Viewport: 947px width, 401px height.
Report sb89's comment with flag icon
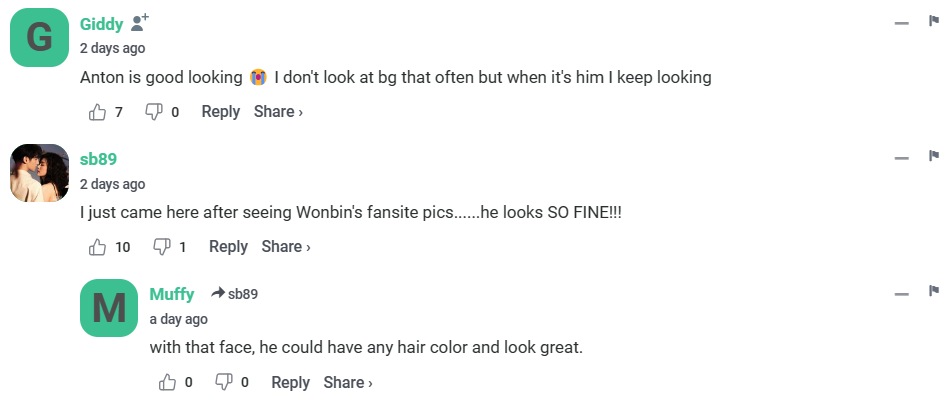(933, 156)
